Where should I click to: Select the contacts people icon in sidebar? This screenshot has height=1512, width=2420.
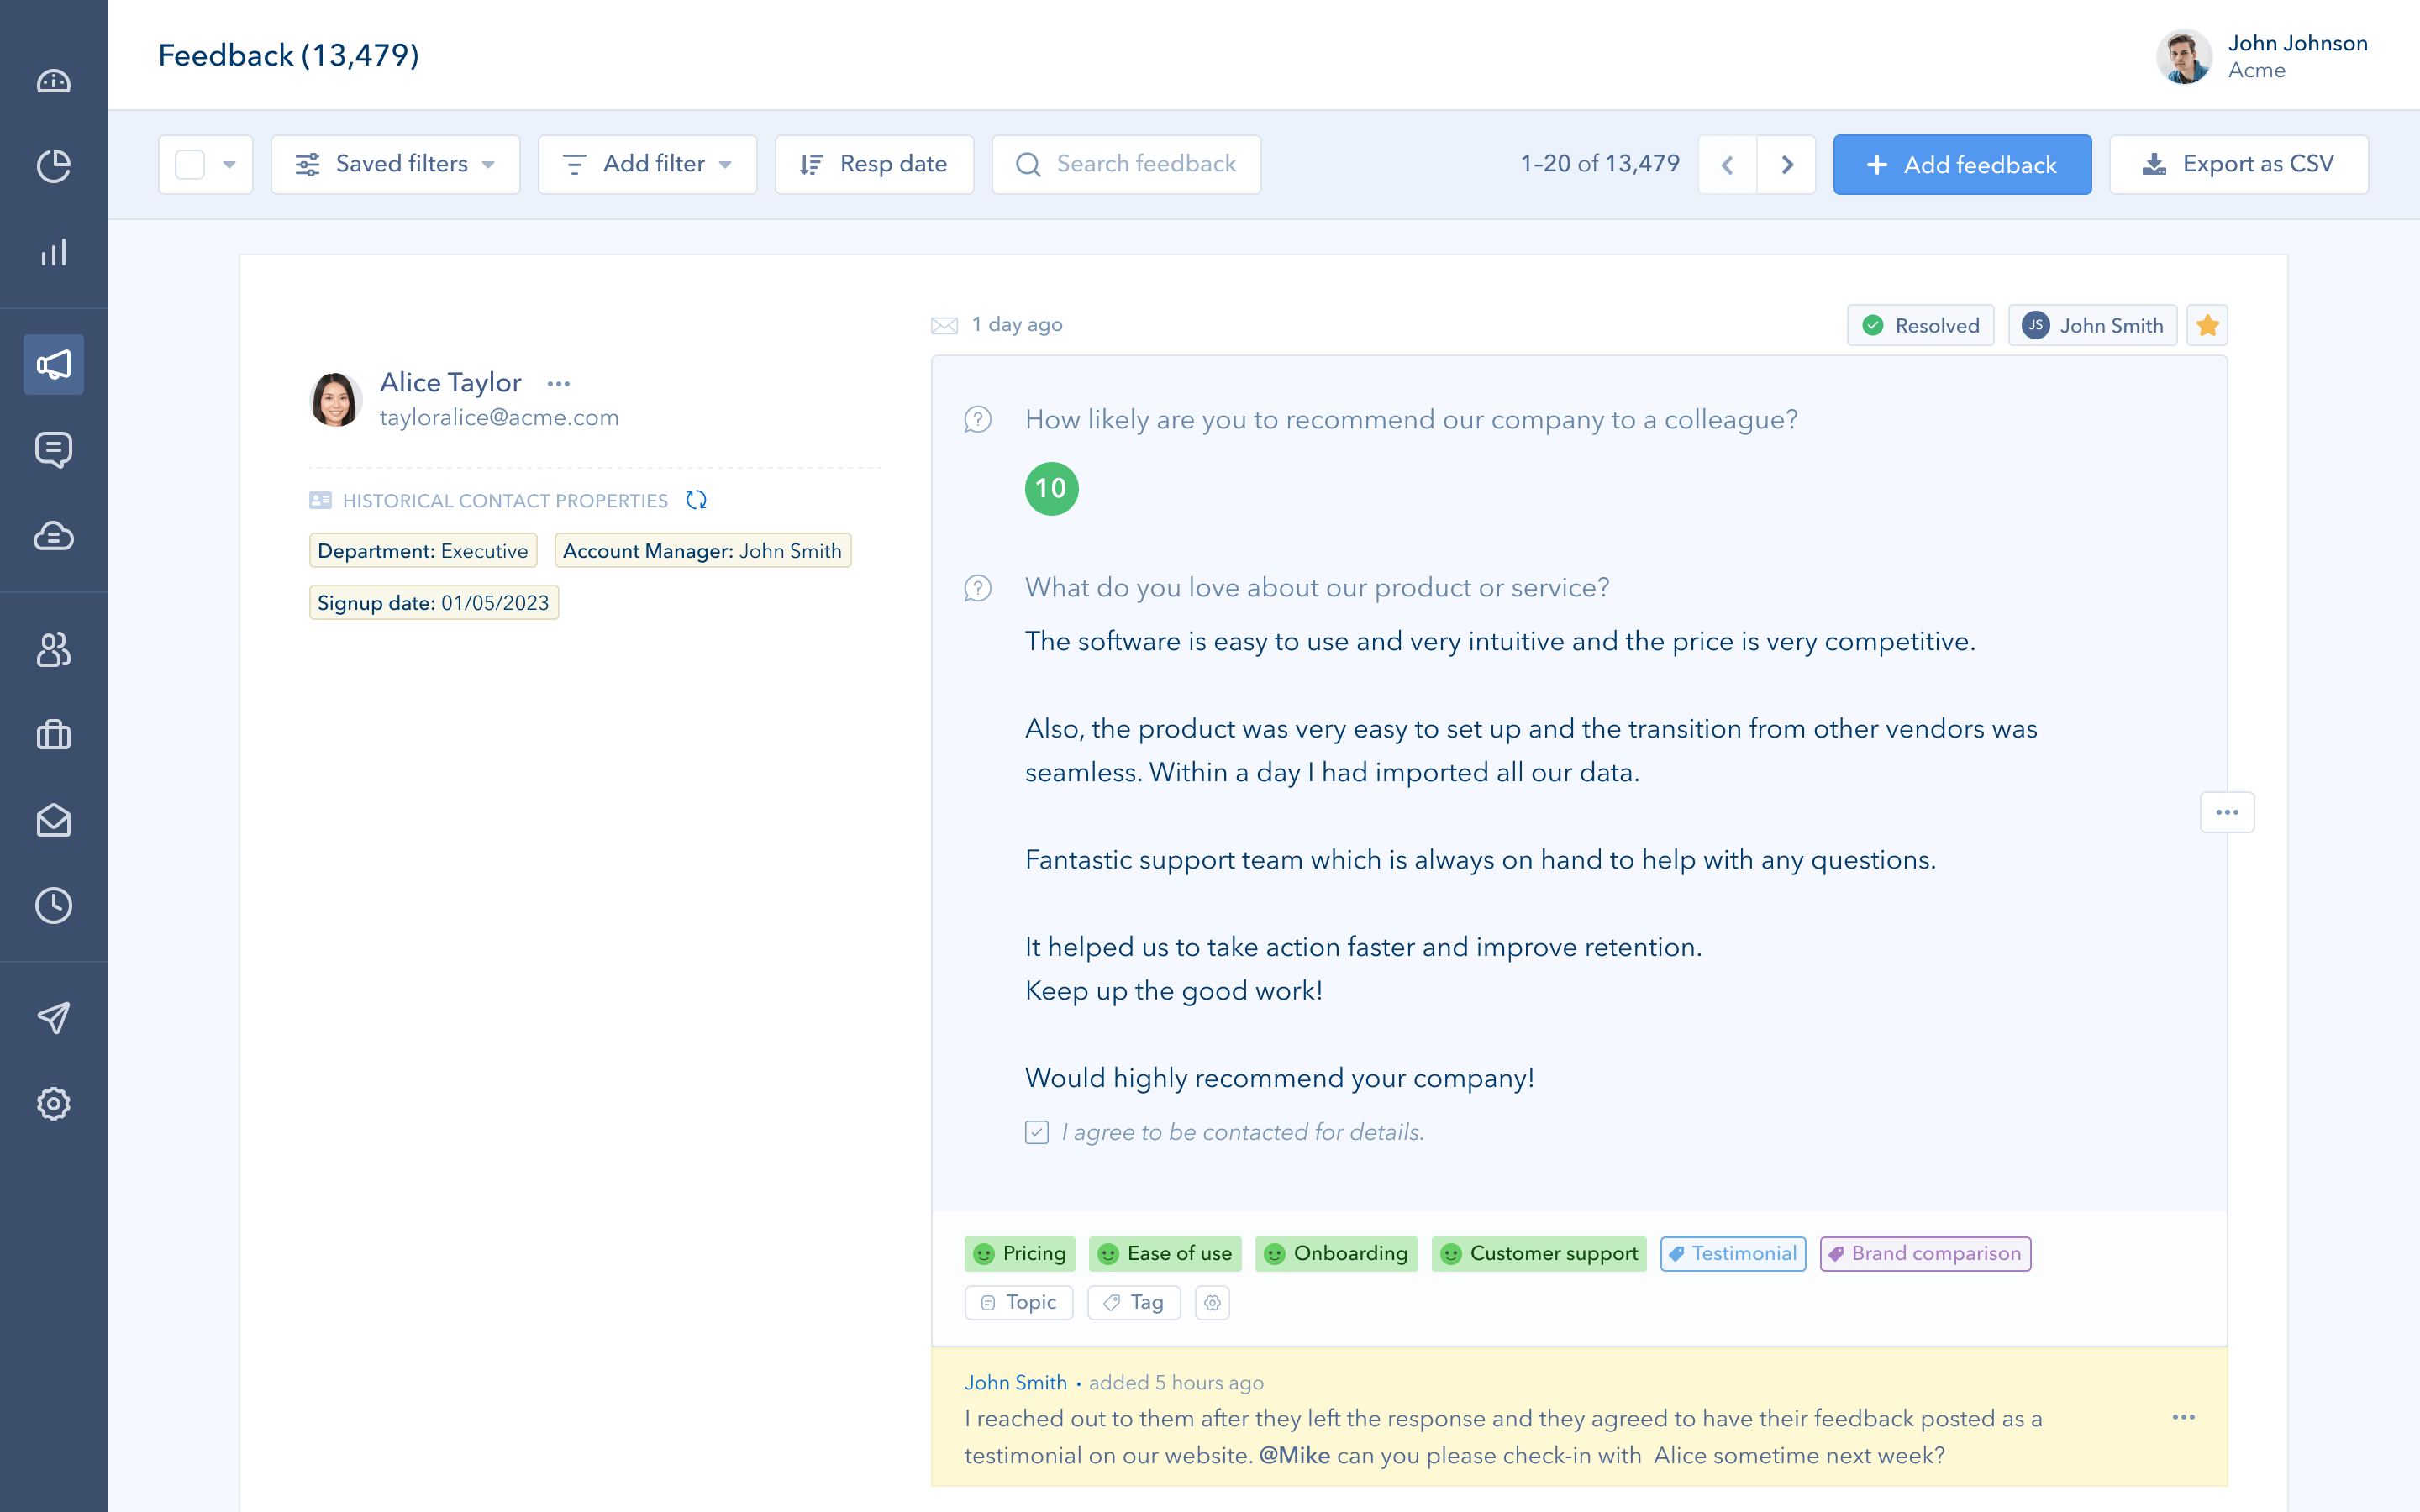(53, 650)
